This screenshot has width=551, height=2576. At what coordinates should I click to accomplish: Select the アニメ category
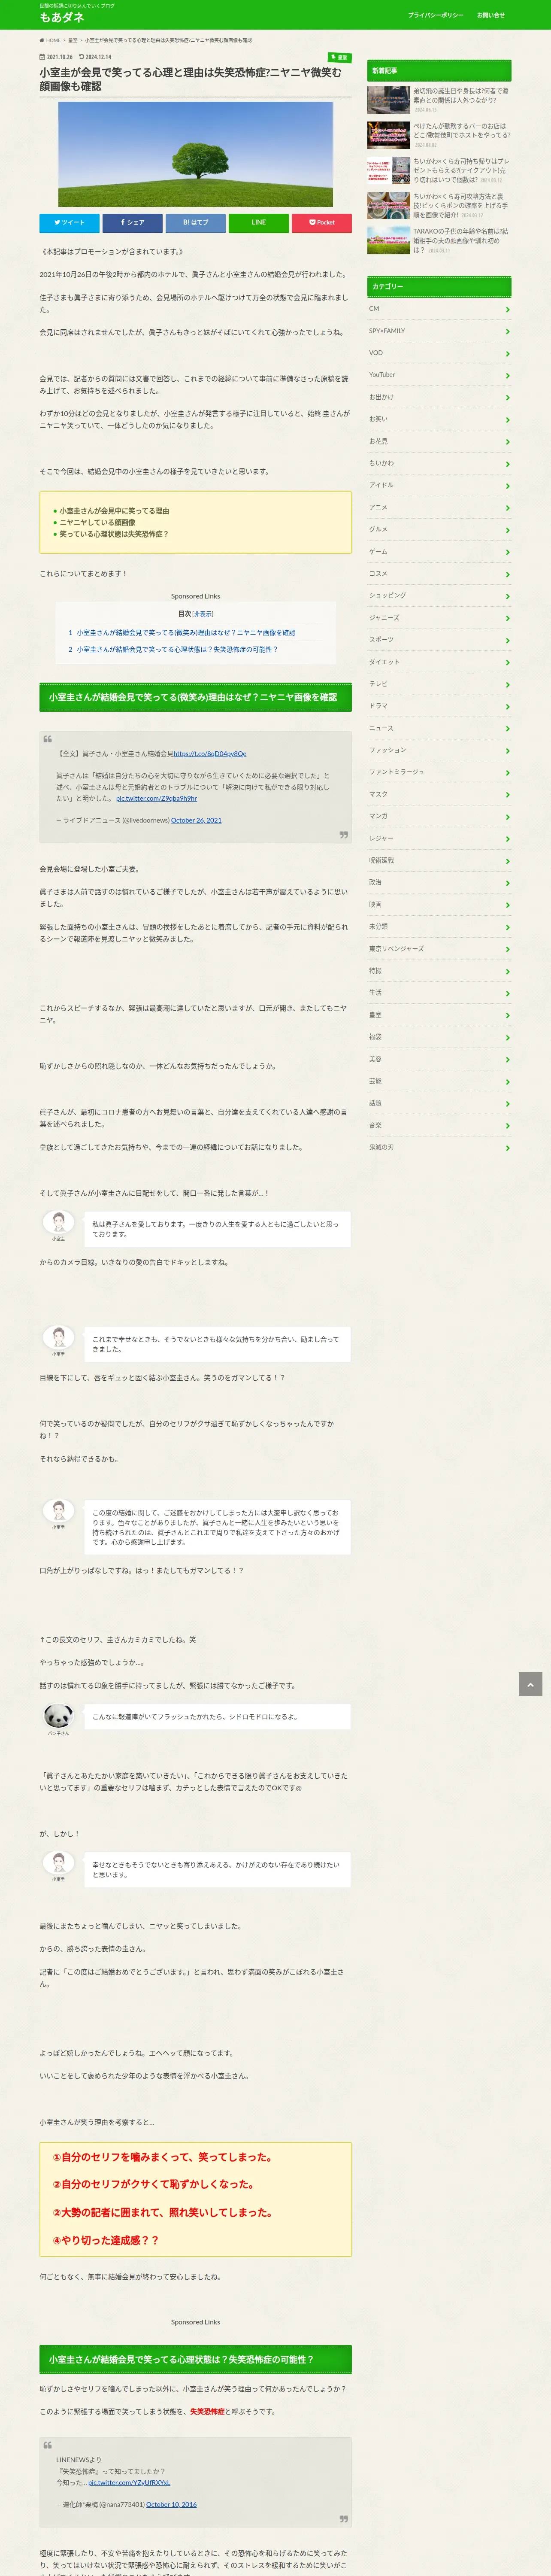pyautogui.click(x=439, y=507)
